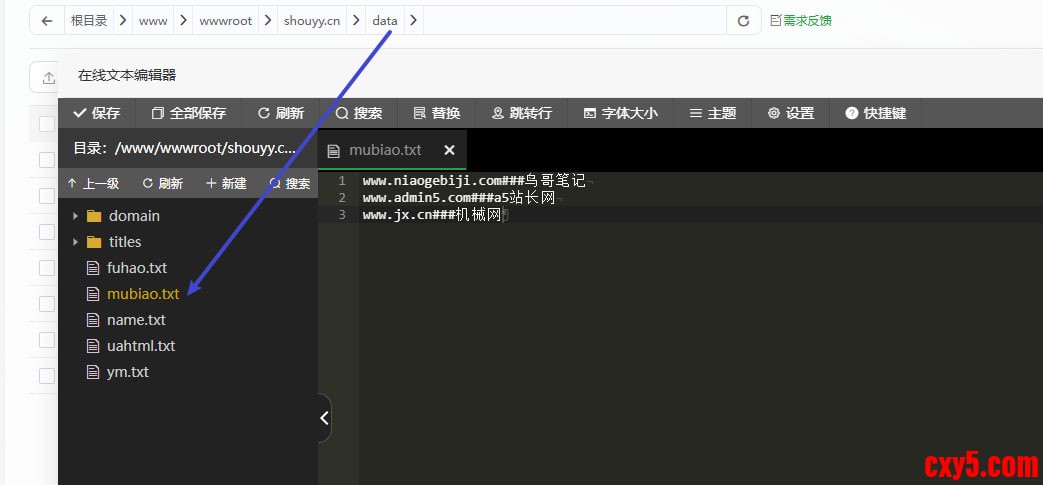Go to the www breadcrumb
This screenshot has width=1043, height=485.
coord(153,21)
